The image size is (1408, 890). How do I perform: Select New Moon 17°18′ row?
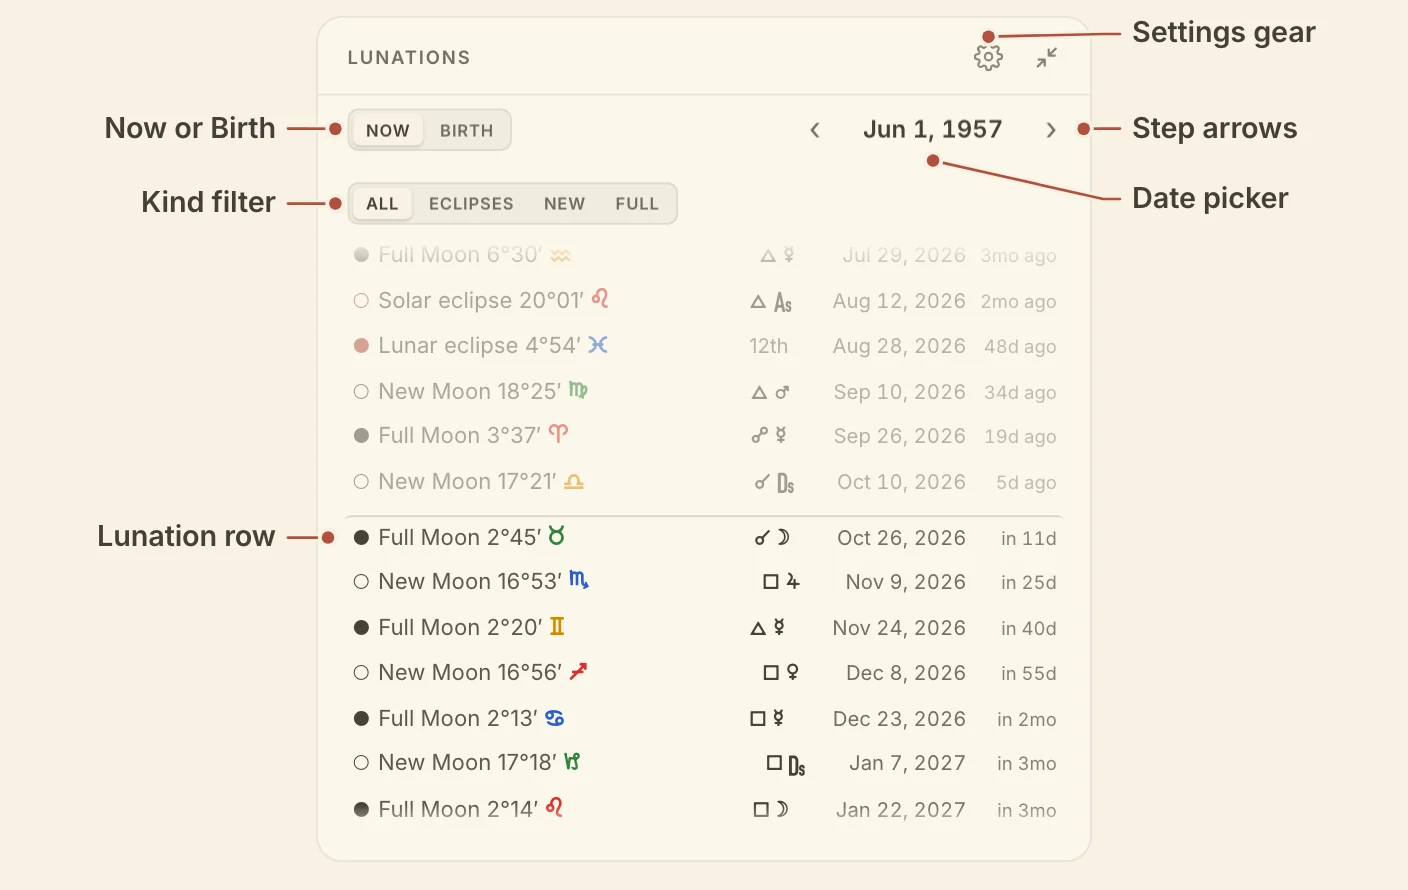click(x=704, y=763)
